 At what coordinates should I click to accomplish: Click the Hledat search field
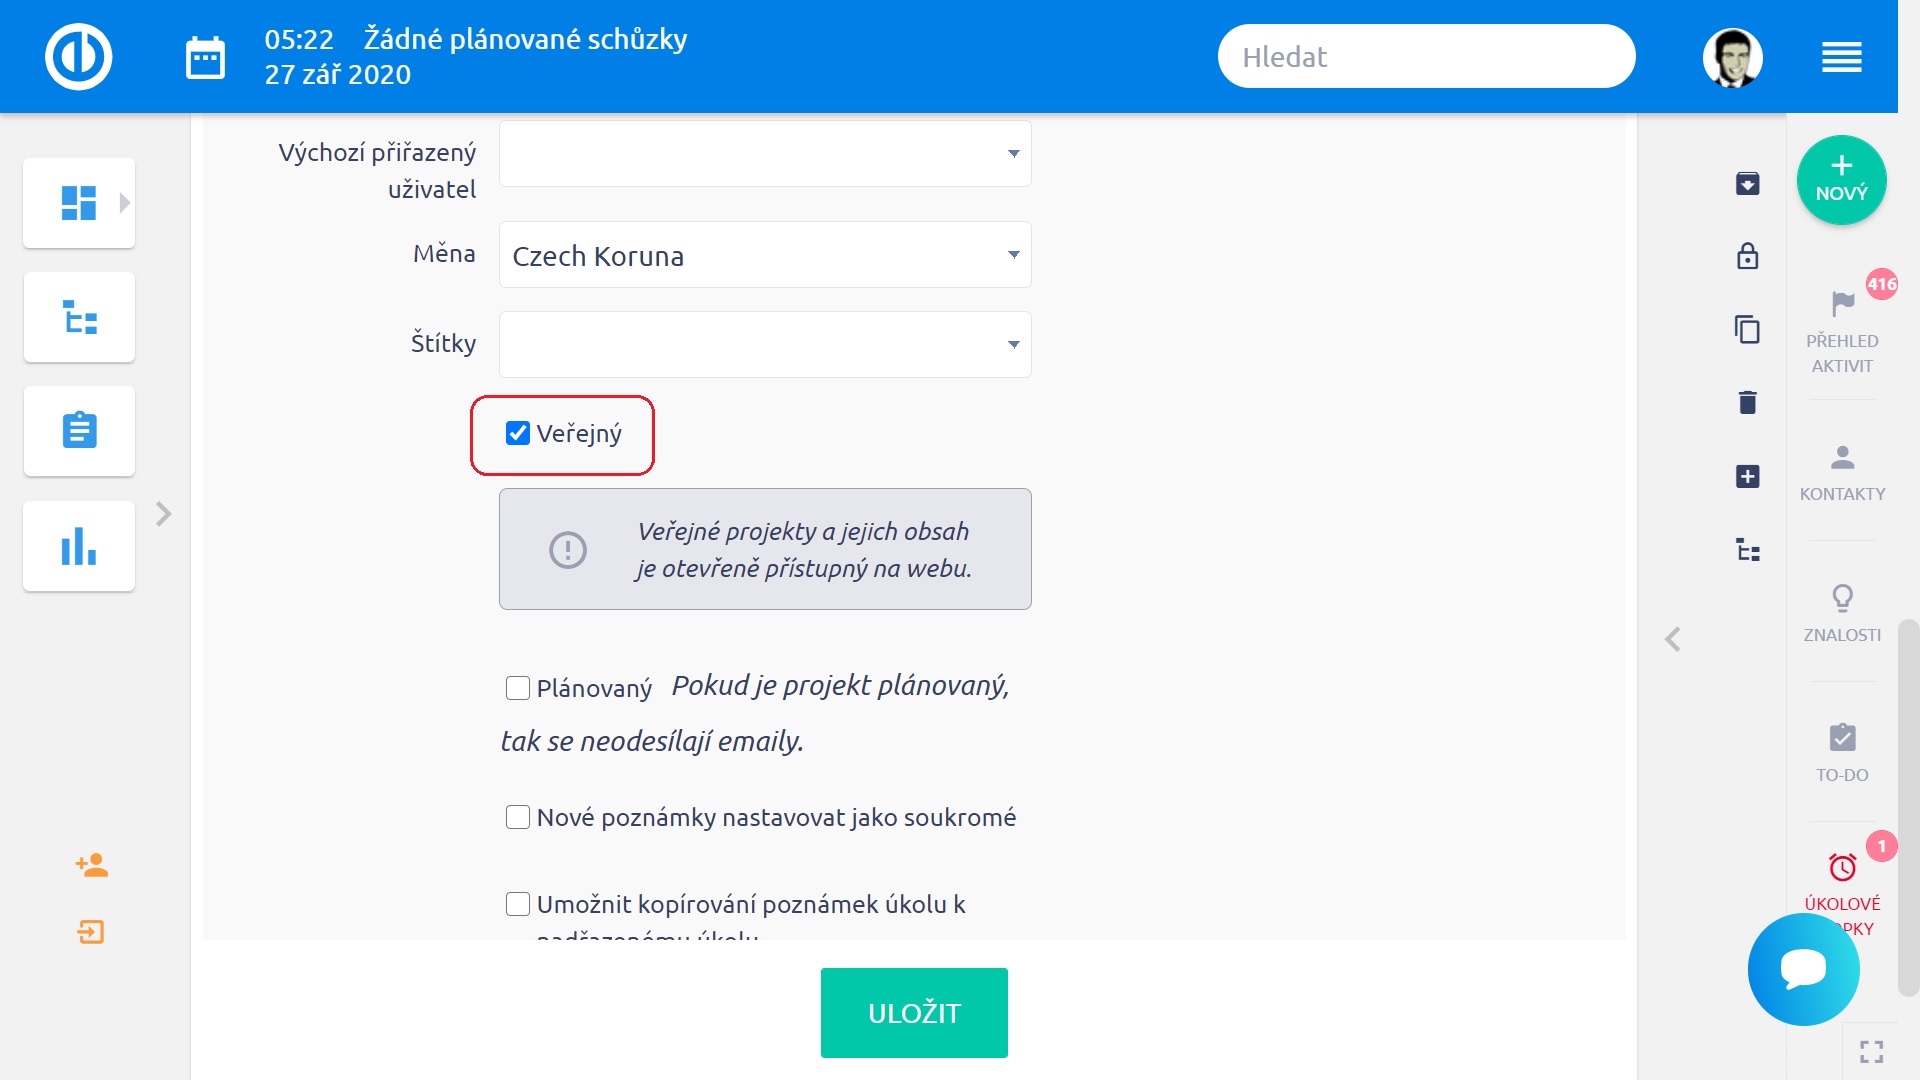pos(1427,57)
